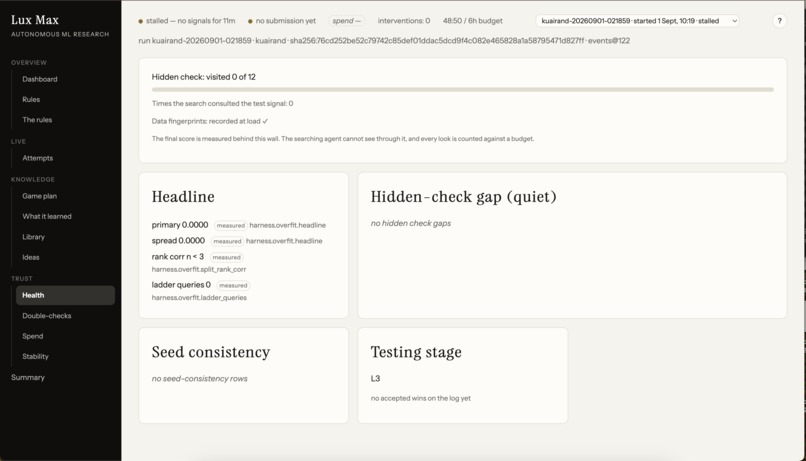
Task: Click the L3 stage value
Action: pos(375,378)
